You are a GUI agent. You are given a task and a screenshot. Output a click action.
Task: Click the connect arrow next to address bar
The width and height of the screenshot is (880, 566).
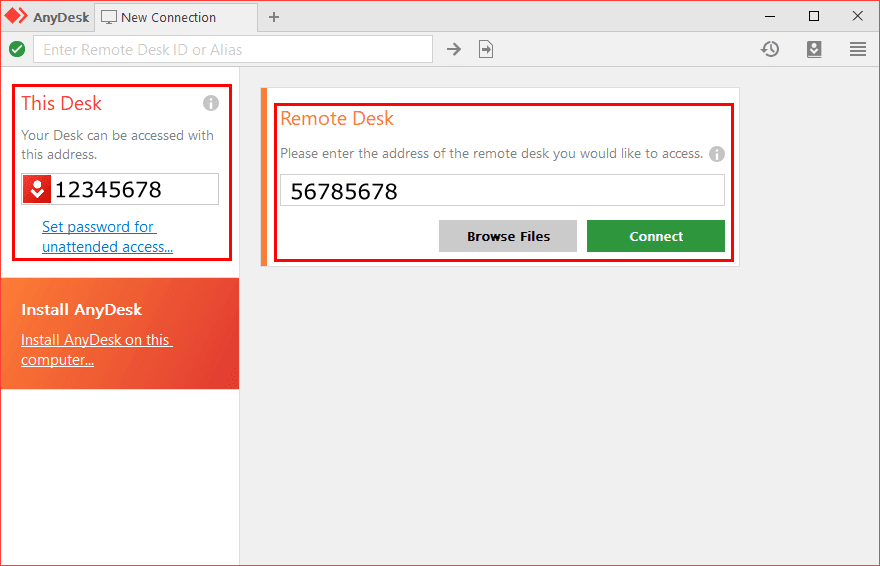[454, 49]
